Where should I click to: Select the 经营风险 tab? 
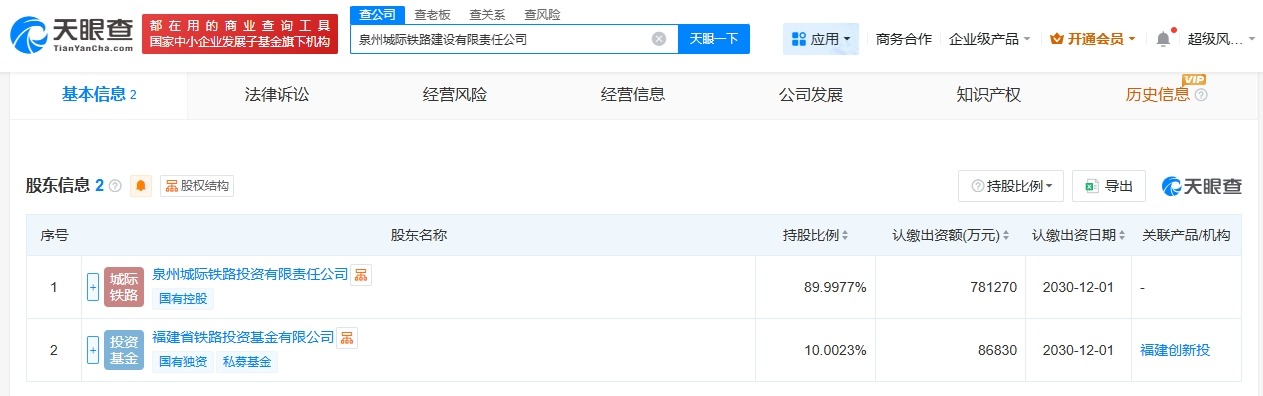(x=455, y=95)
